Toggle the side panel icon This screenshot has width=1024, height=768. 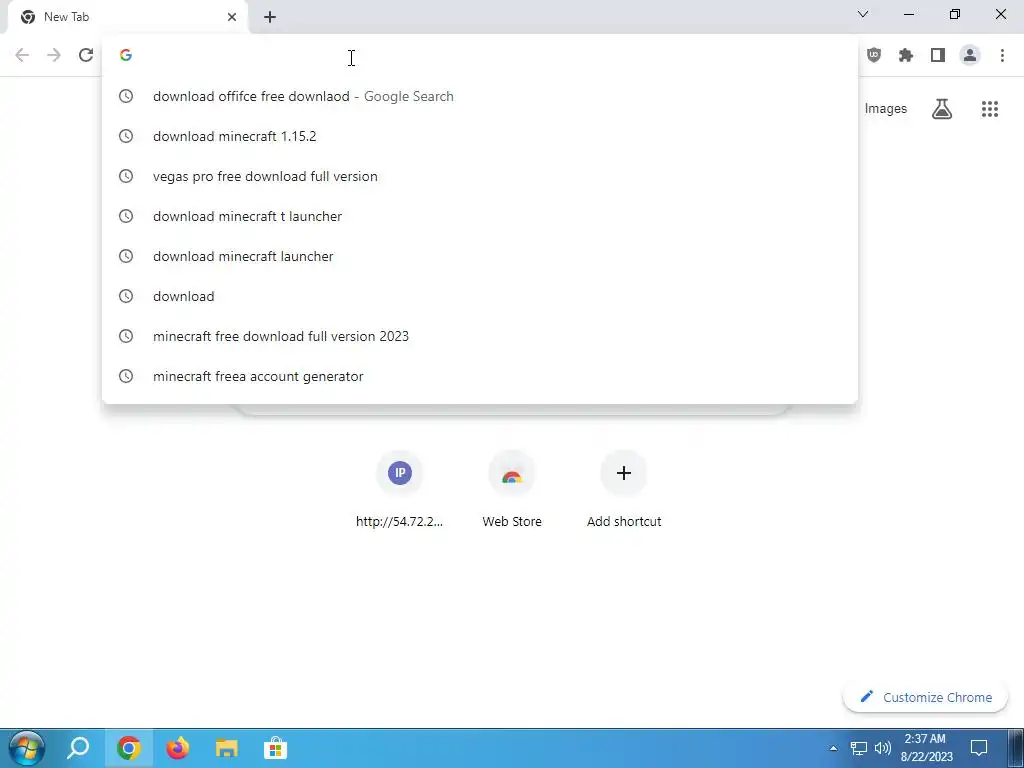point(938,56)
